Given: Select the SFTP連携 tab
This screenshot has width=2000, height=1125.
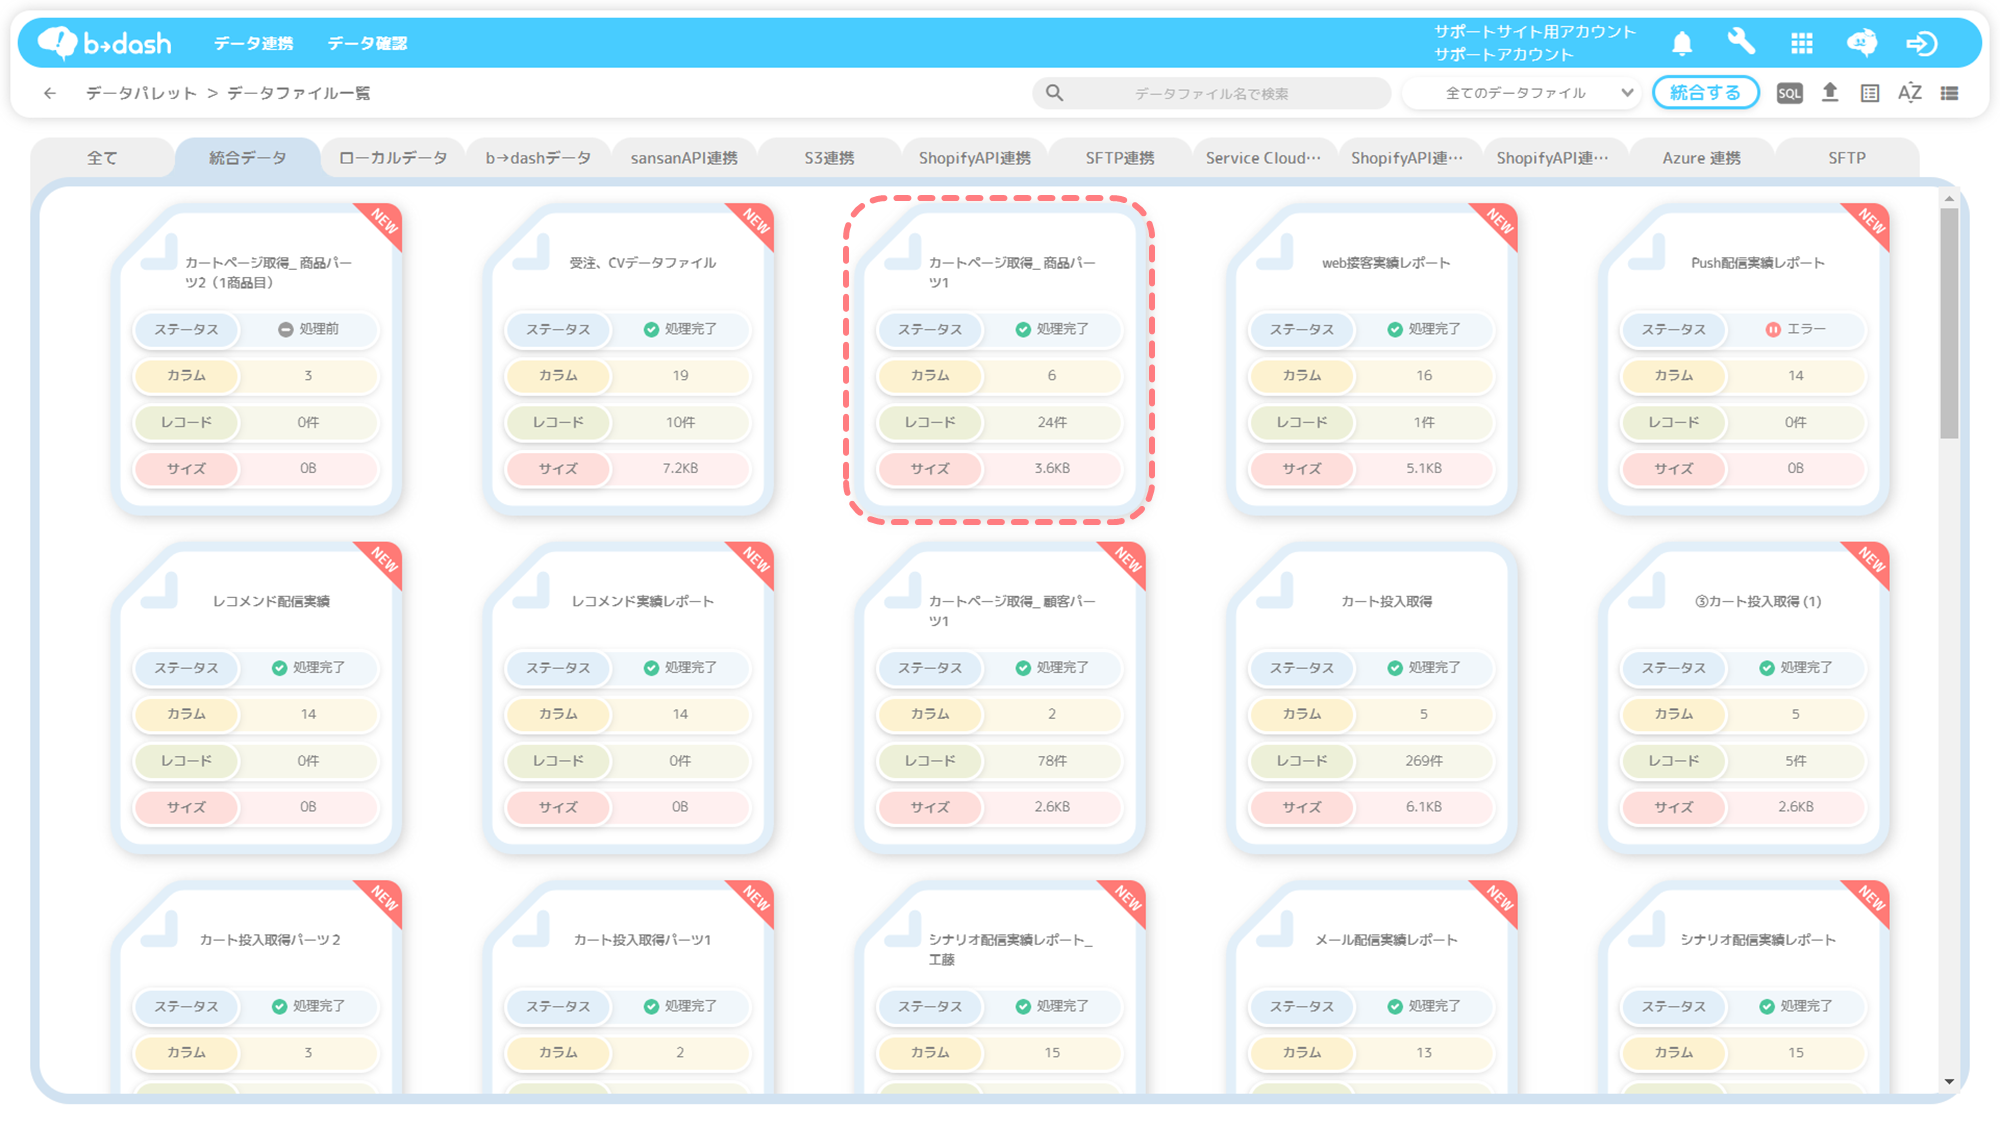Looking at the screenshot, I should pyautogui.click(x=1120, y=158).
